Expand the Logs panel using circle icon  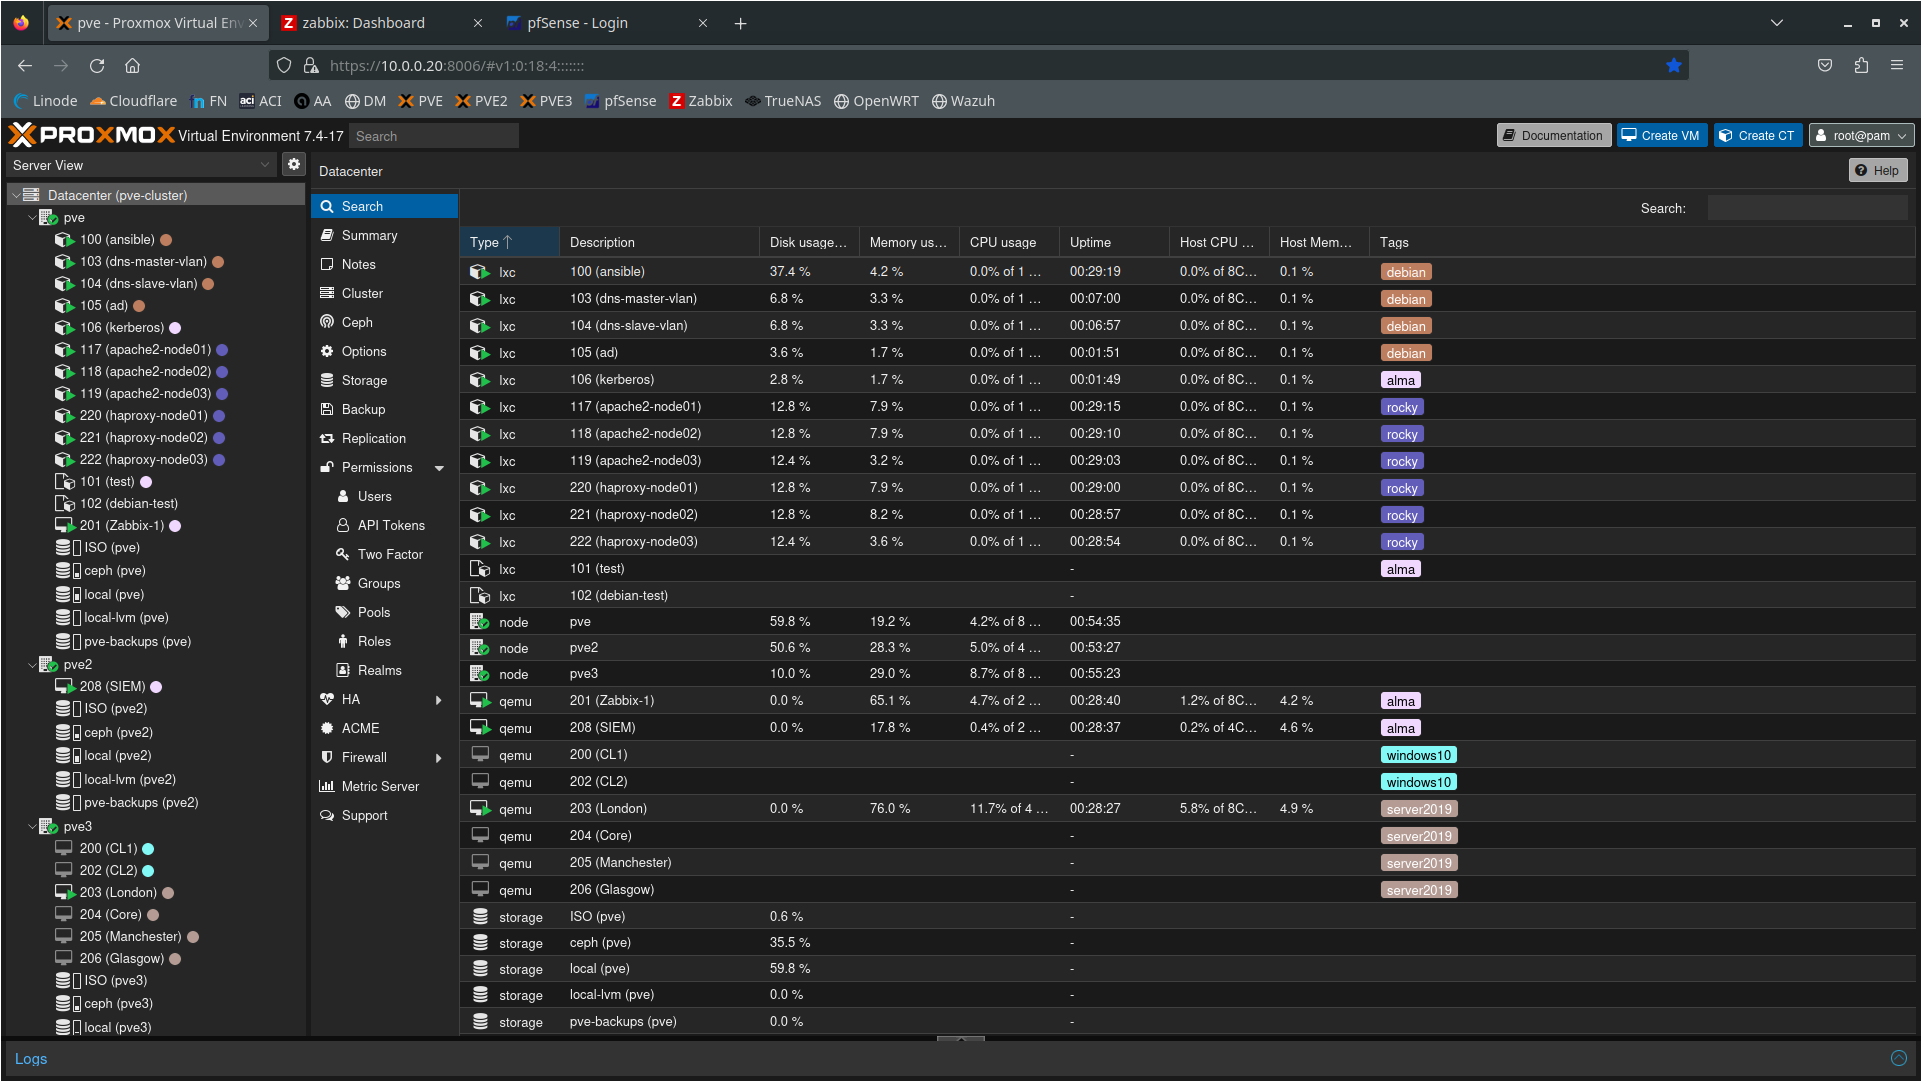[1899, 1058]
